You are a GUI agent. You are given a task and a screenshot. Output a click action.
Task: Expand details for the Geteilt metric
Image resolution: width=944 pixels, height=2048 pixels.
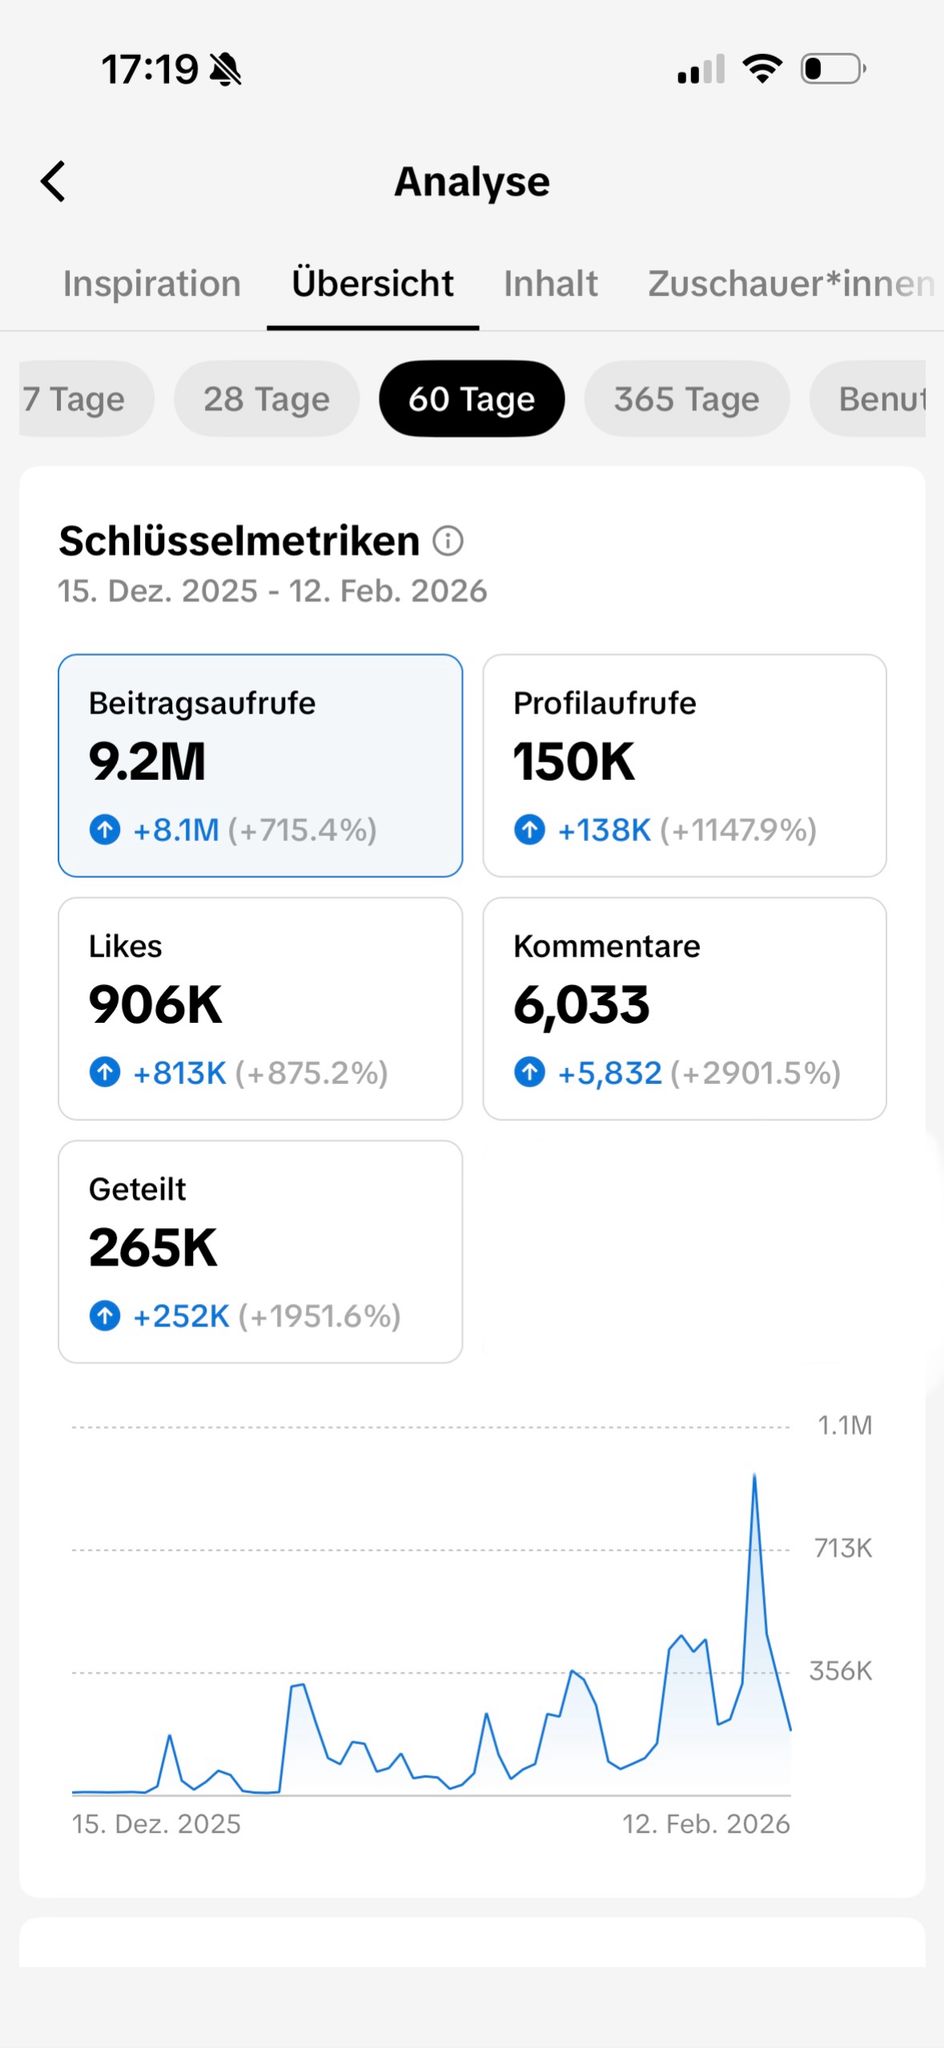pyautogui.click(x=260, y=1252)
